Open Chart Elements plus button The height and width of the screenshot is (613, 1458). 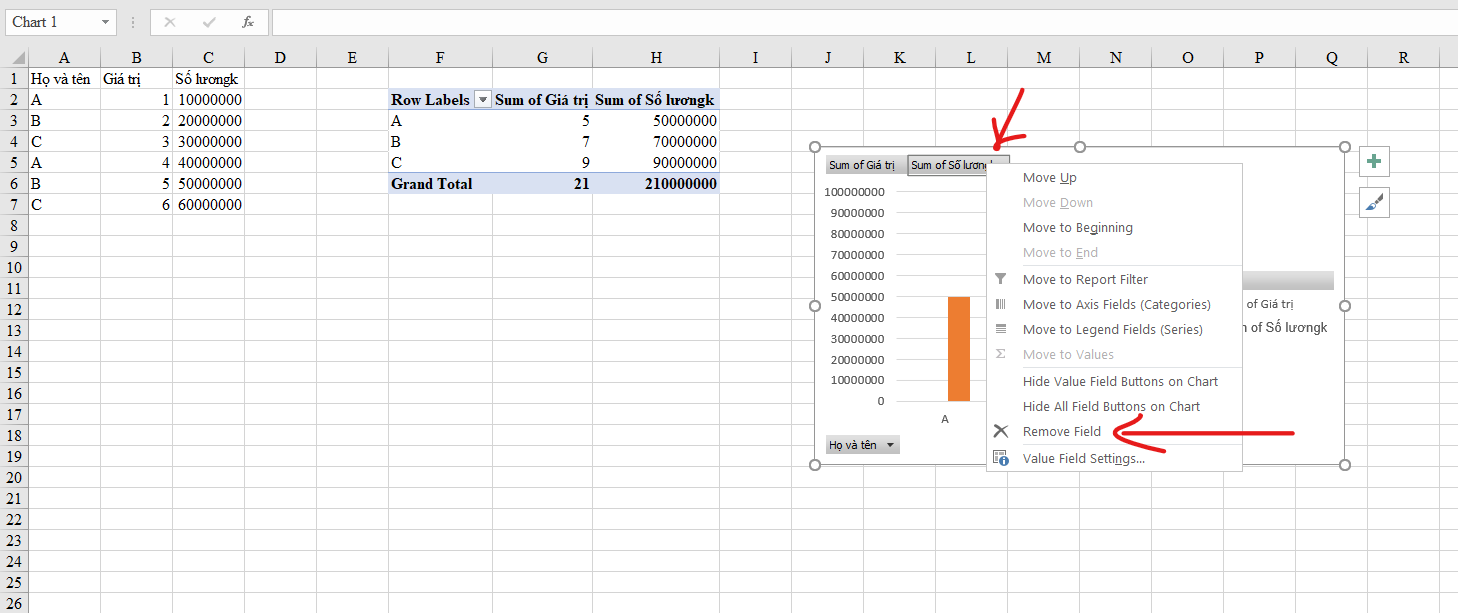coord(1375,161)
